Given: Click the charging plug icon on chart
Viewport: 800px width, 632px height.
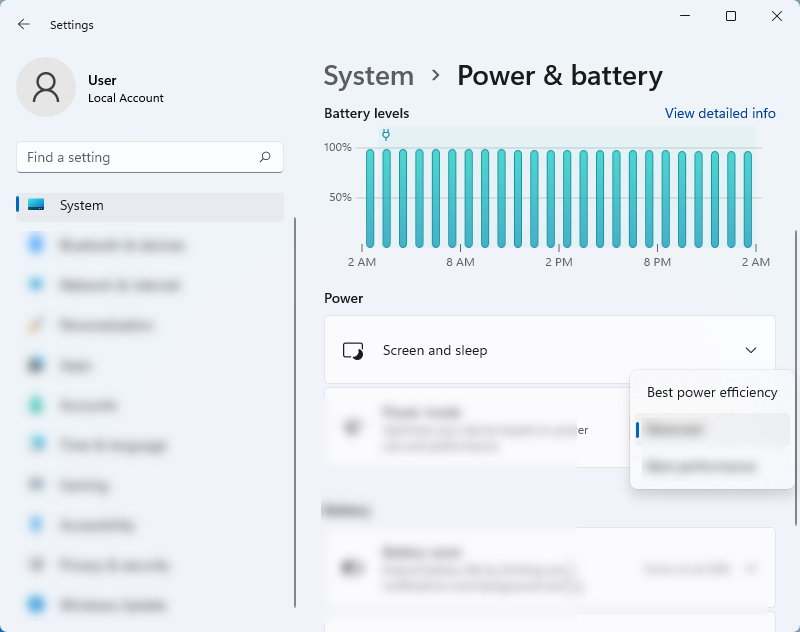Looking at the screenshot, I should [x=386, y=134].
